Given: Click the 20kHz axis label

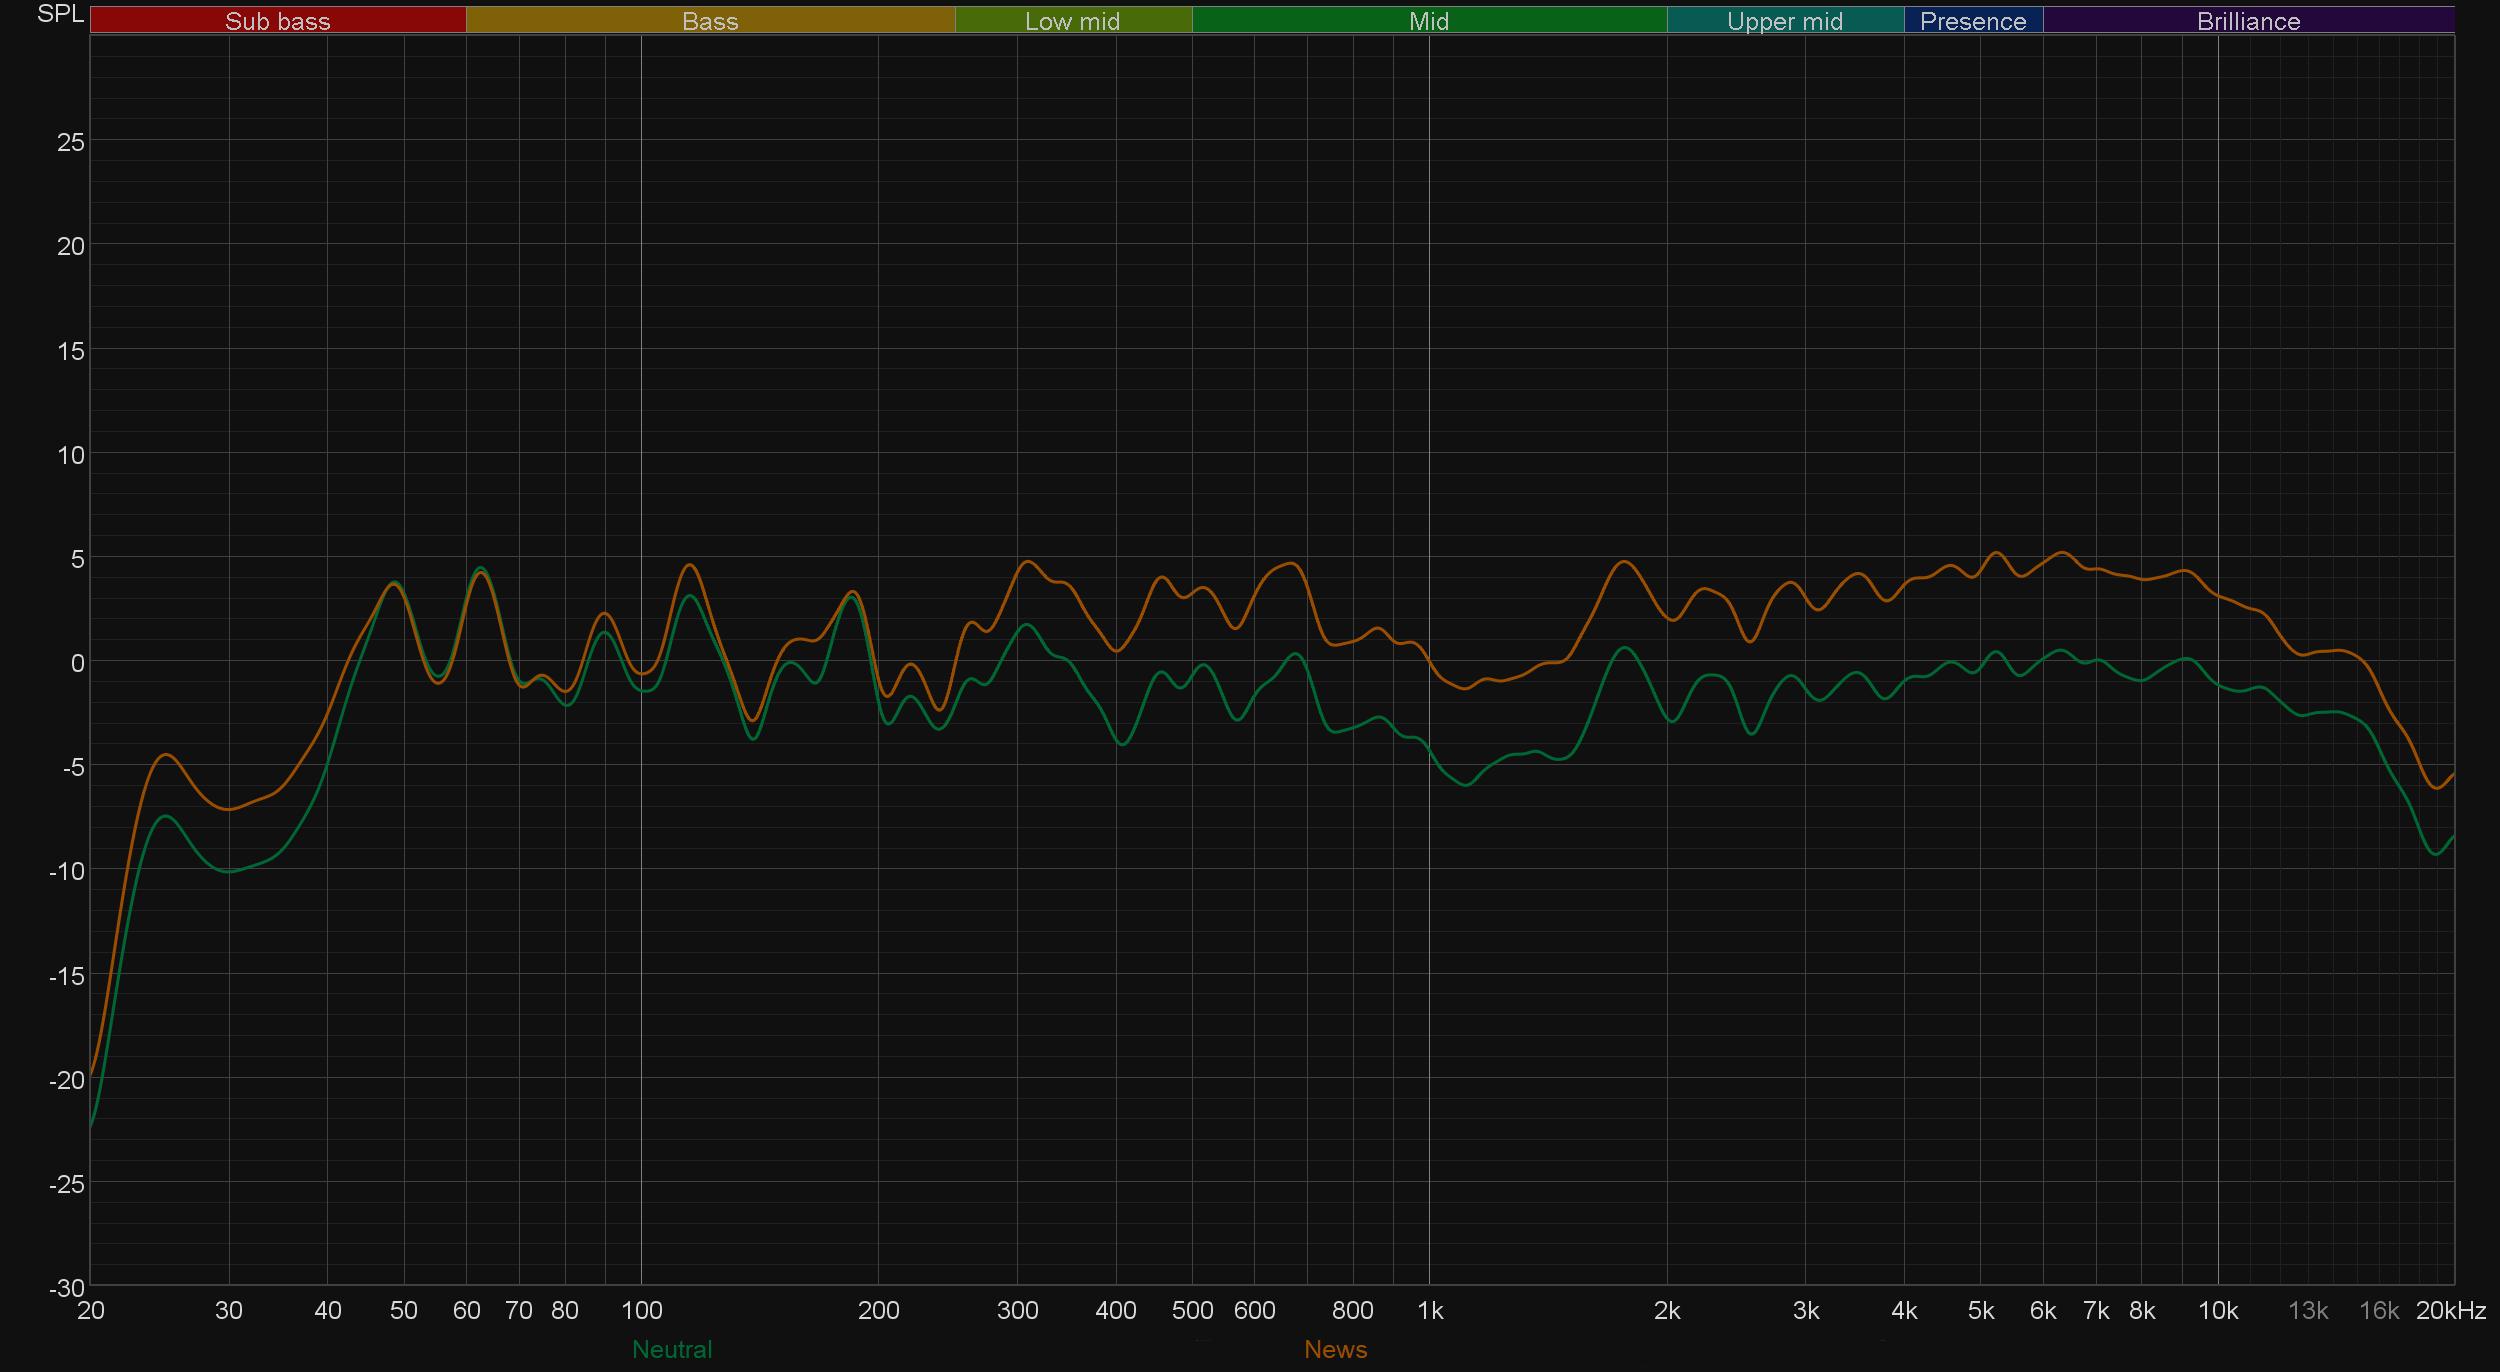Looking at the screenshot, I should click(x=2450, y=1310).
